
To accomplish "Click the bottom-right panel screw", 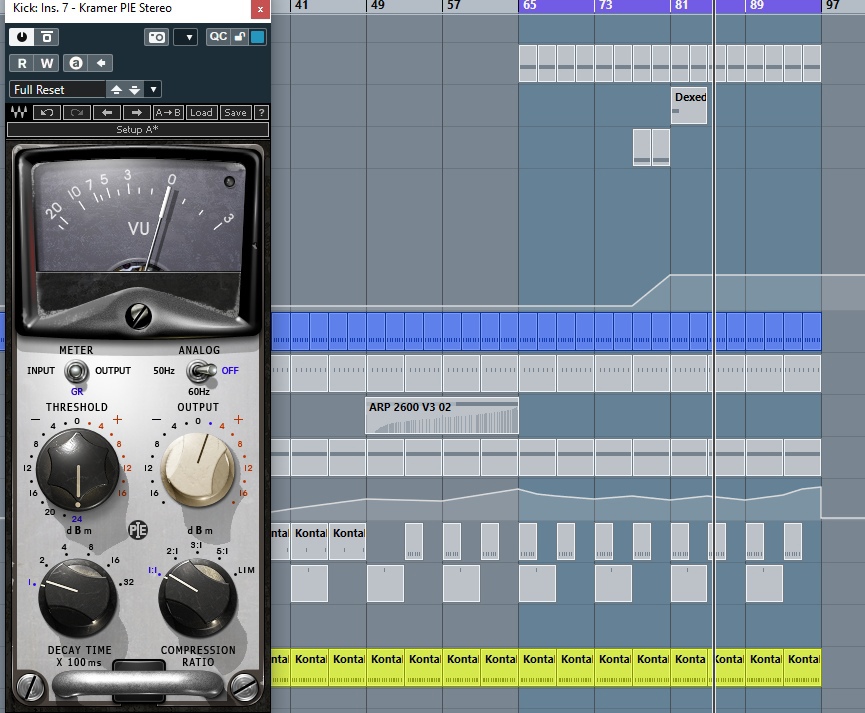I will coord(243,688).
